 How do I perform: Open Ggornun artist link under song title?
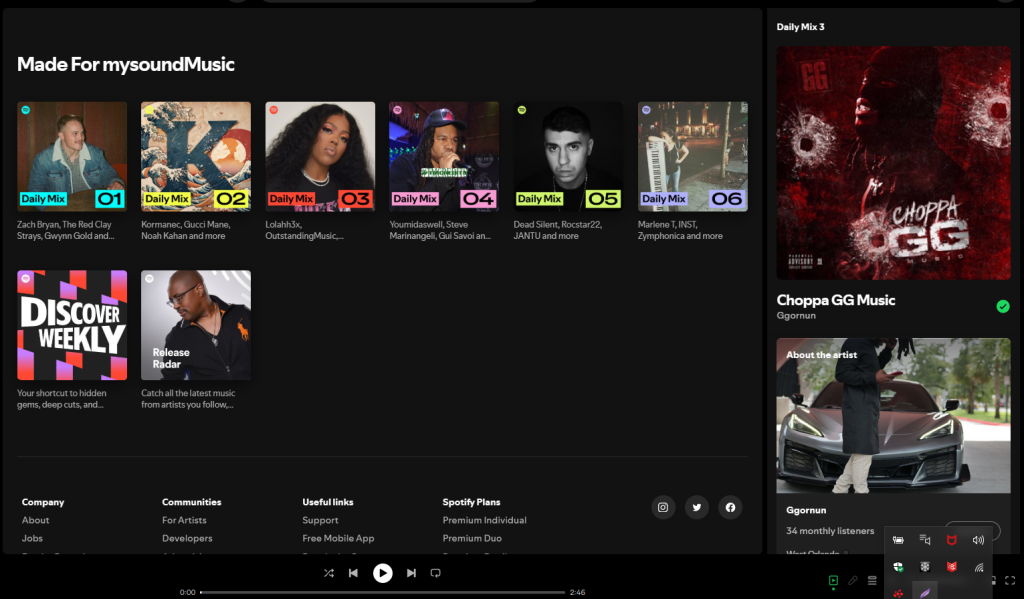[796, 316]
